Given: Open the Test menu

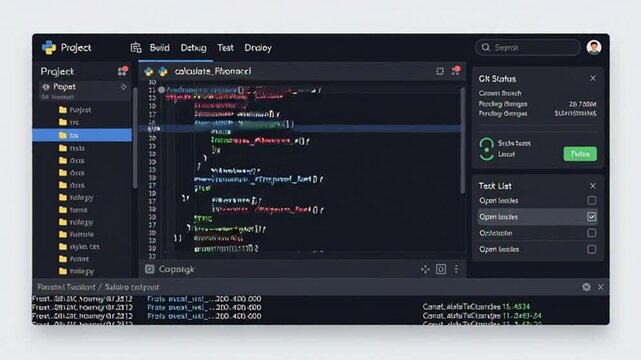Looking at the screenshot, I should 225,48.
